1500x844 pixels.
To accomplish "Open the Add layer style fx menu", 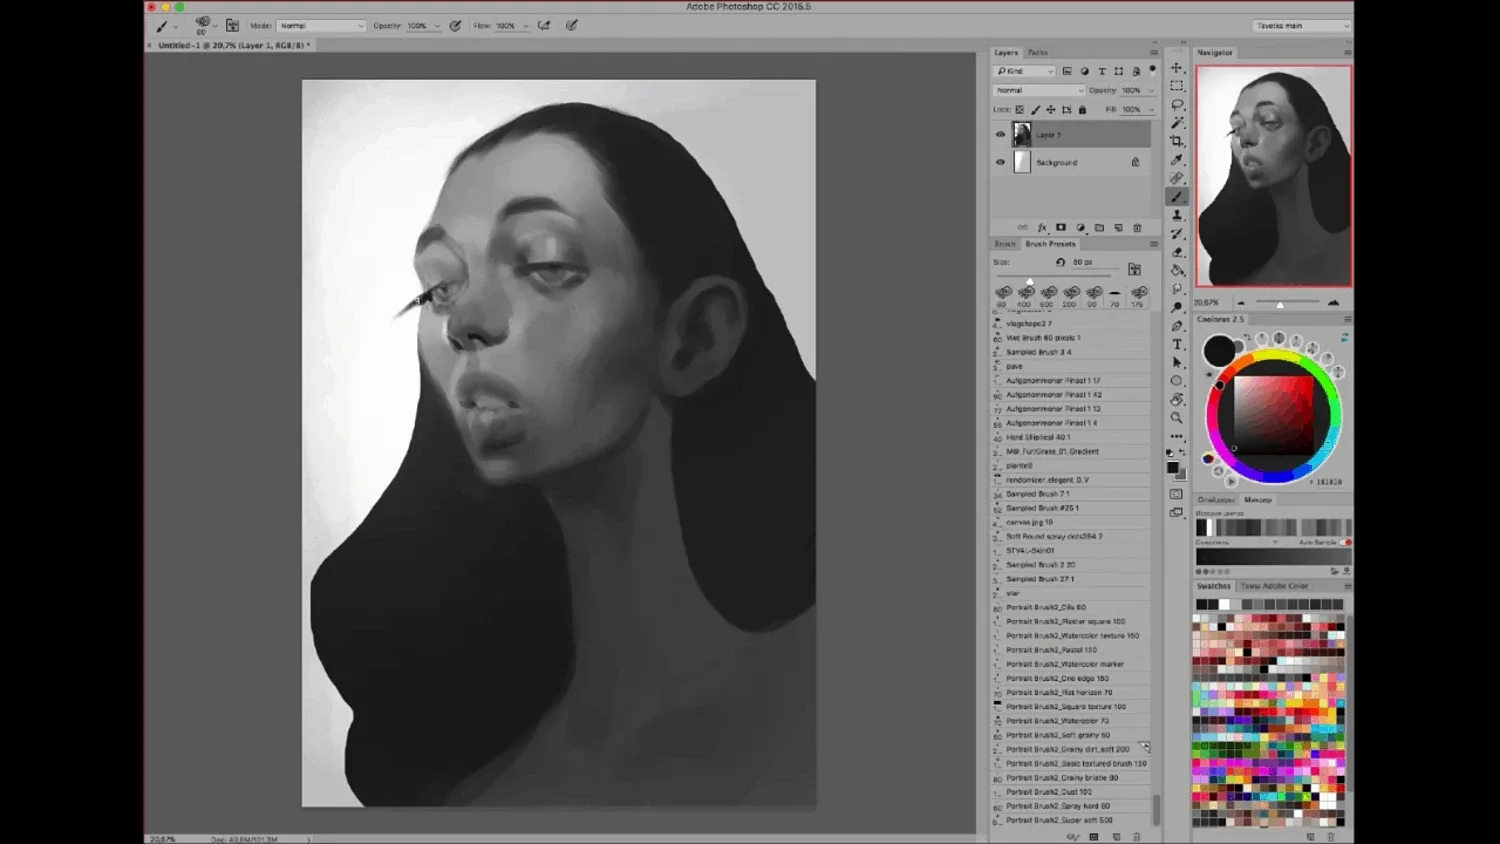I will (1042, 228).
